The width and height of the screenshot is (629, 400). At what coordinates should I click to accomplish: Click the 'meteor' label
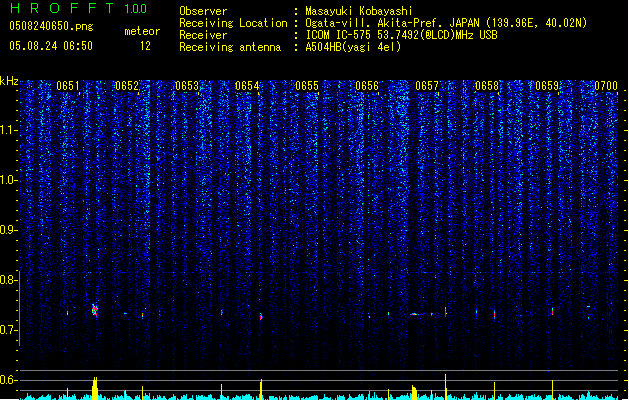coord(142,31)
